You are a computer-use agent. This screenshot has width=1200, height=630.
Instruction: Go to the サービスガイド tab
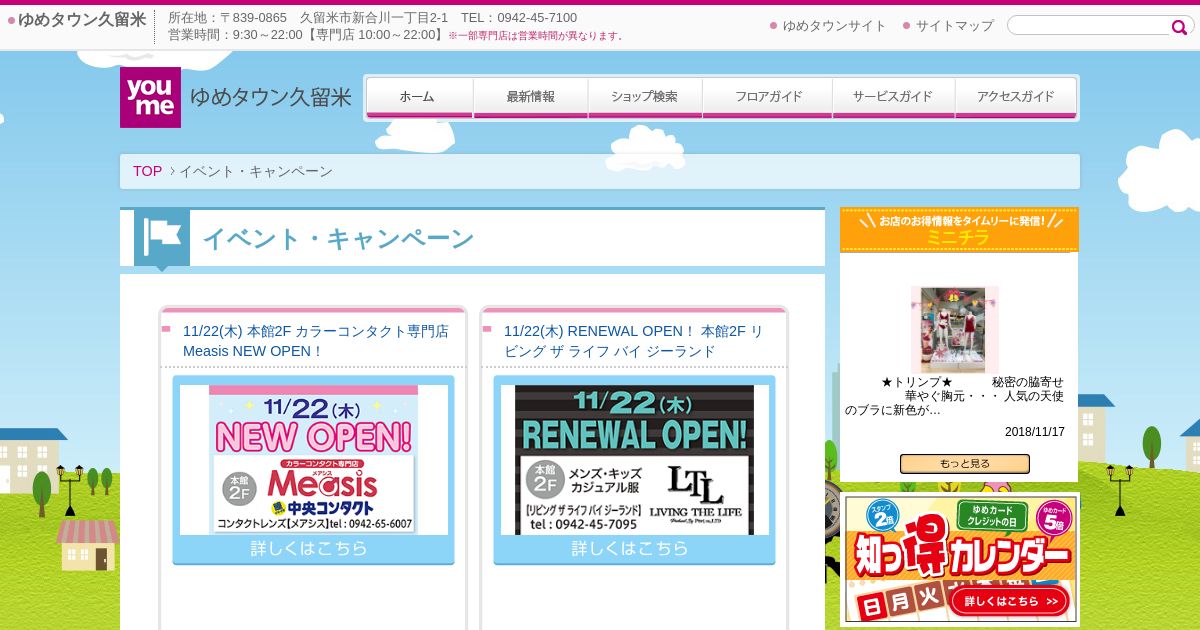[893, 98]
